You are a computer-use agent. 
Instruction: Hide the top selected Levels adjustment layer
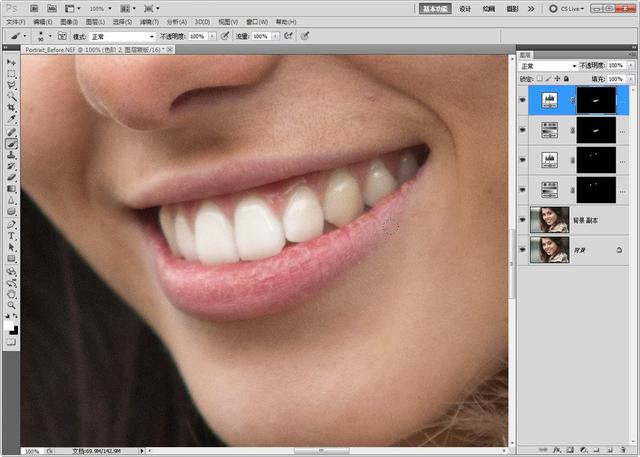[x=523, y=100]
